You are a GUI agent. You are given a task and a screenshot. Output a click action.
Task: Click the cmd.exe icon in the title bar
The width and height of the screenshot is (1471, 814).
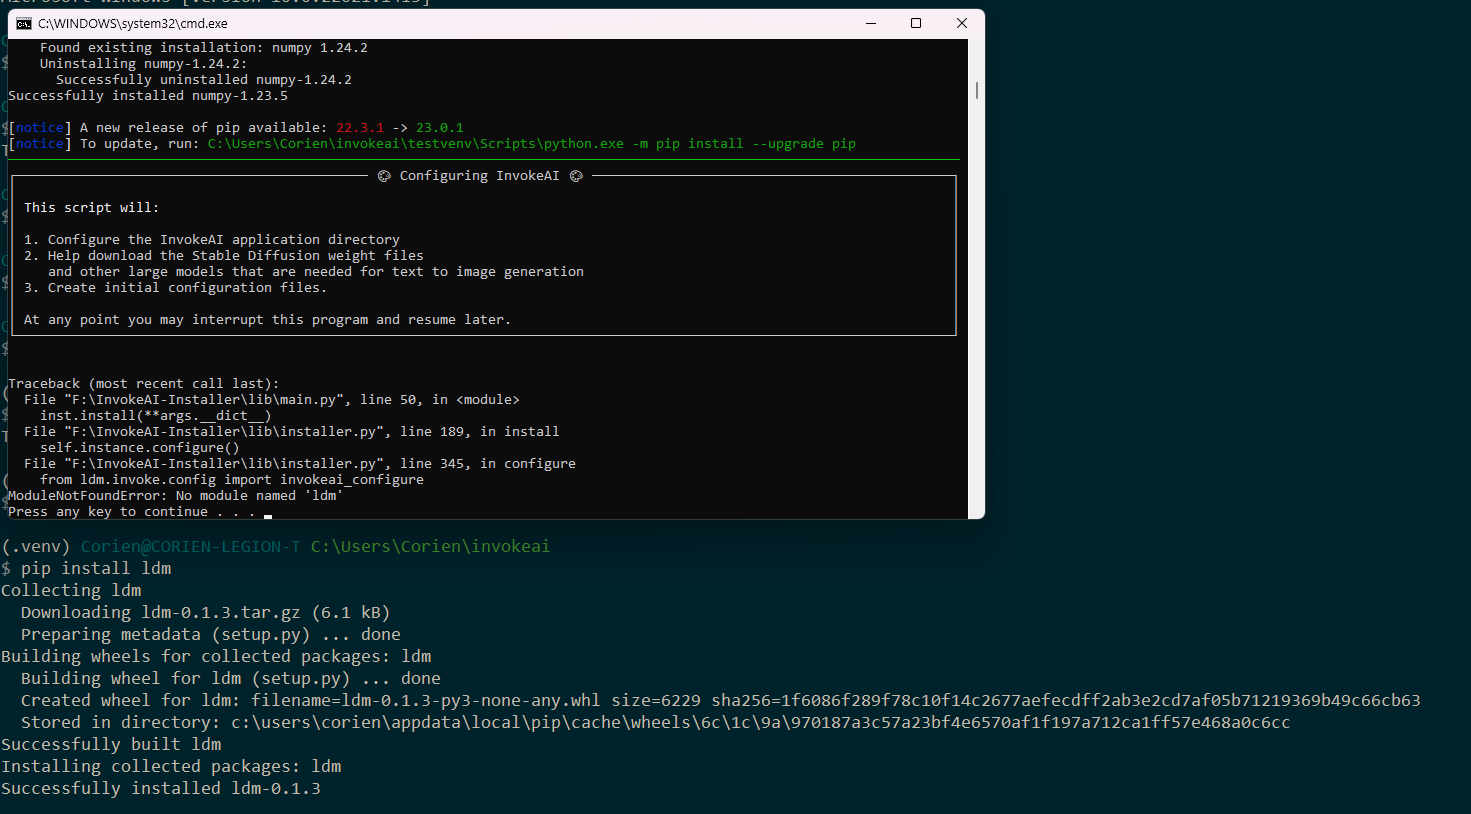point(22,22)
